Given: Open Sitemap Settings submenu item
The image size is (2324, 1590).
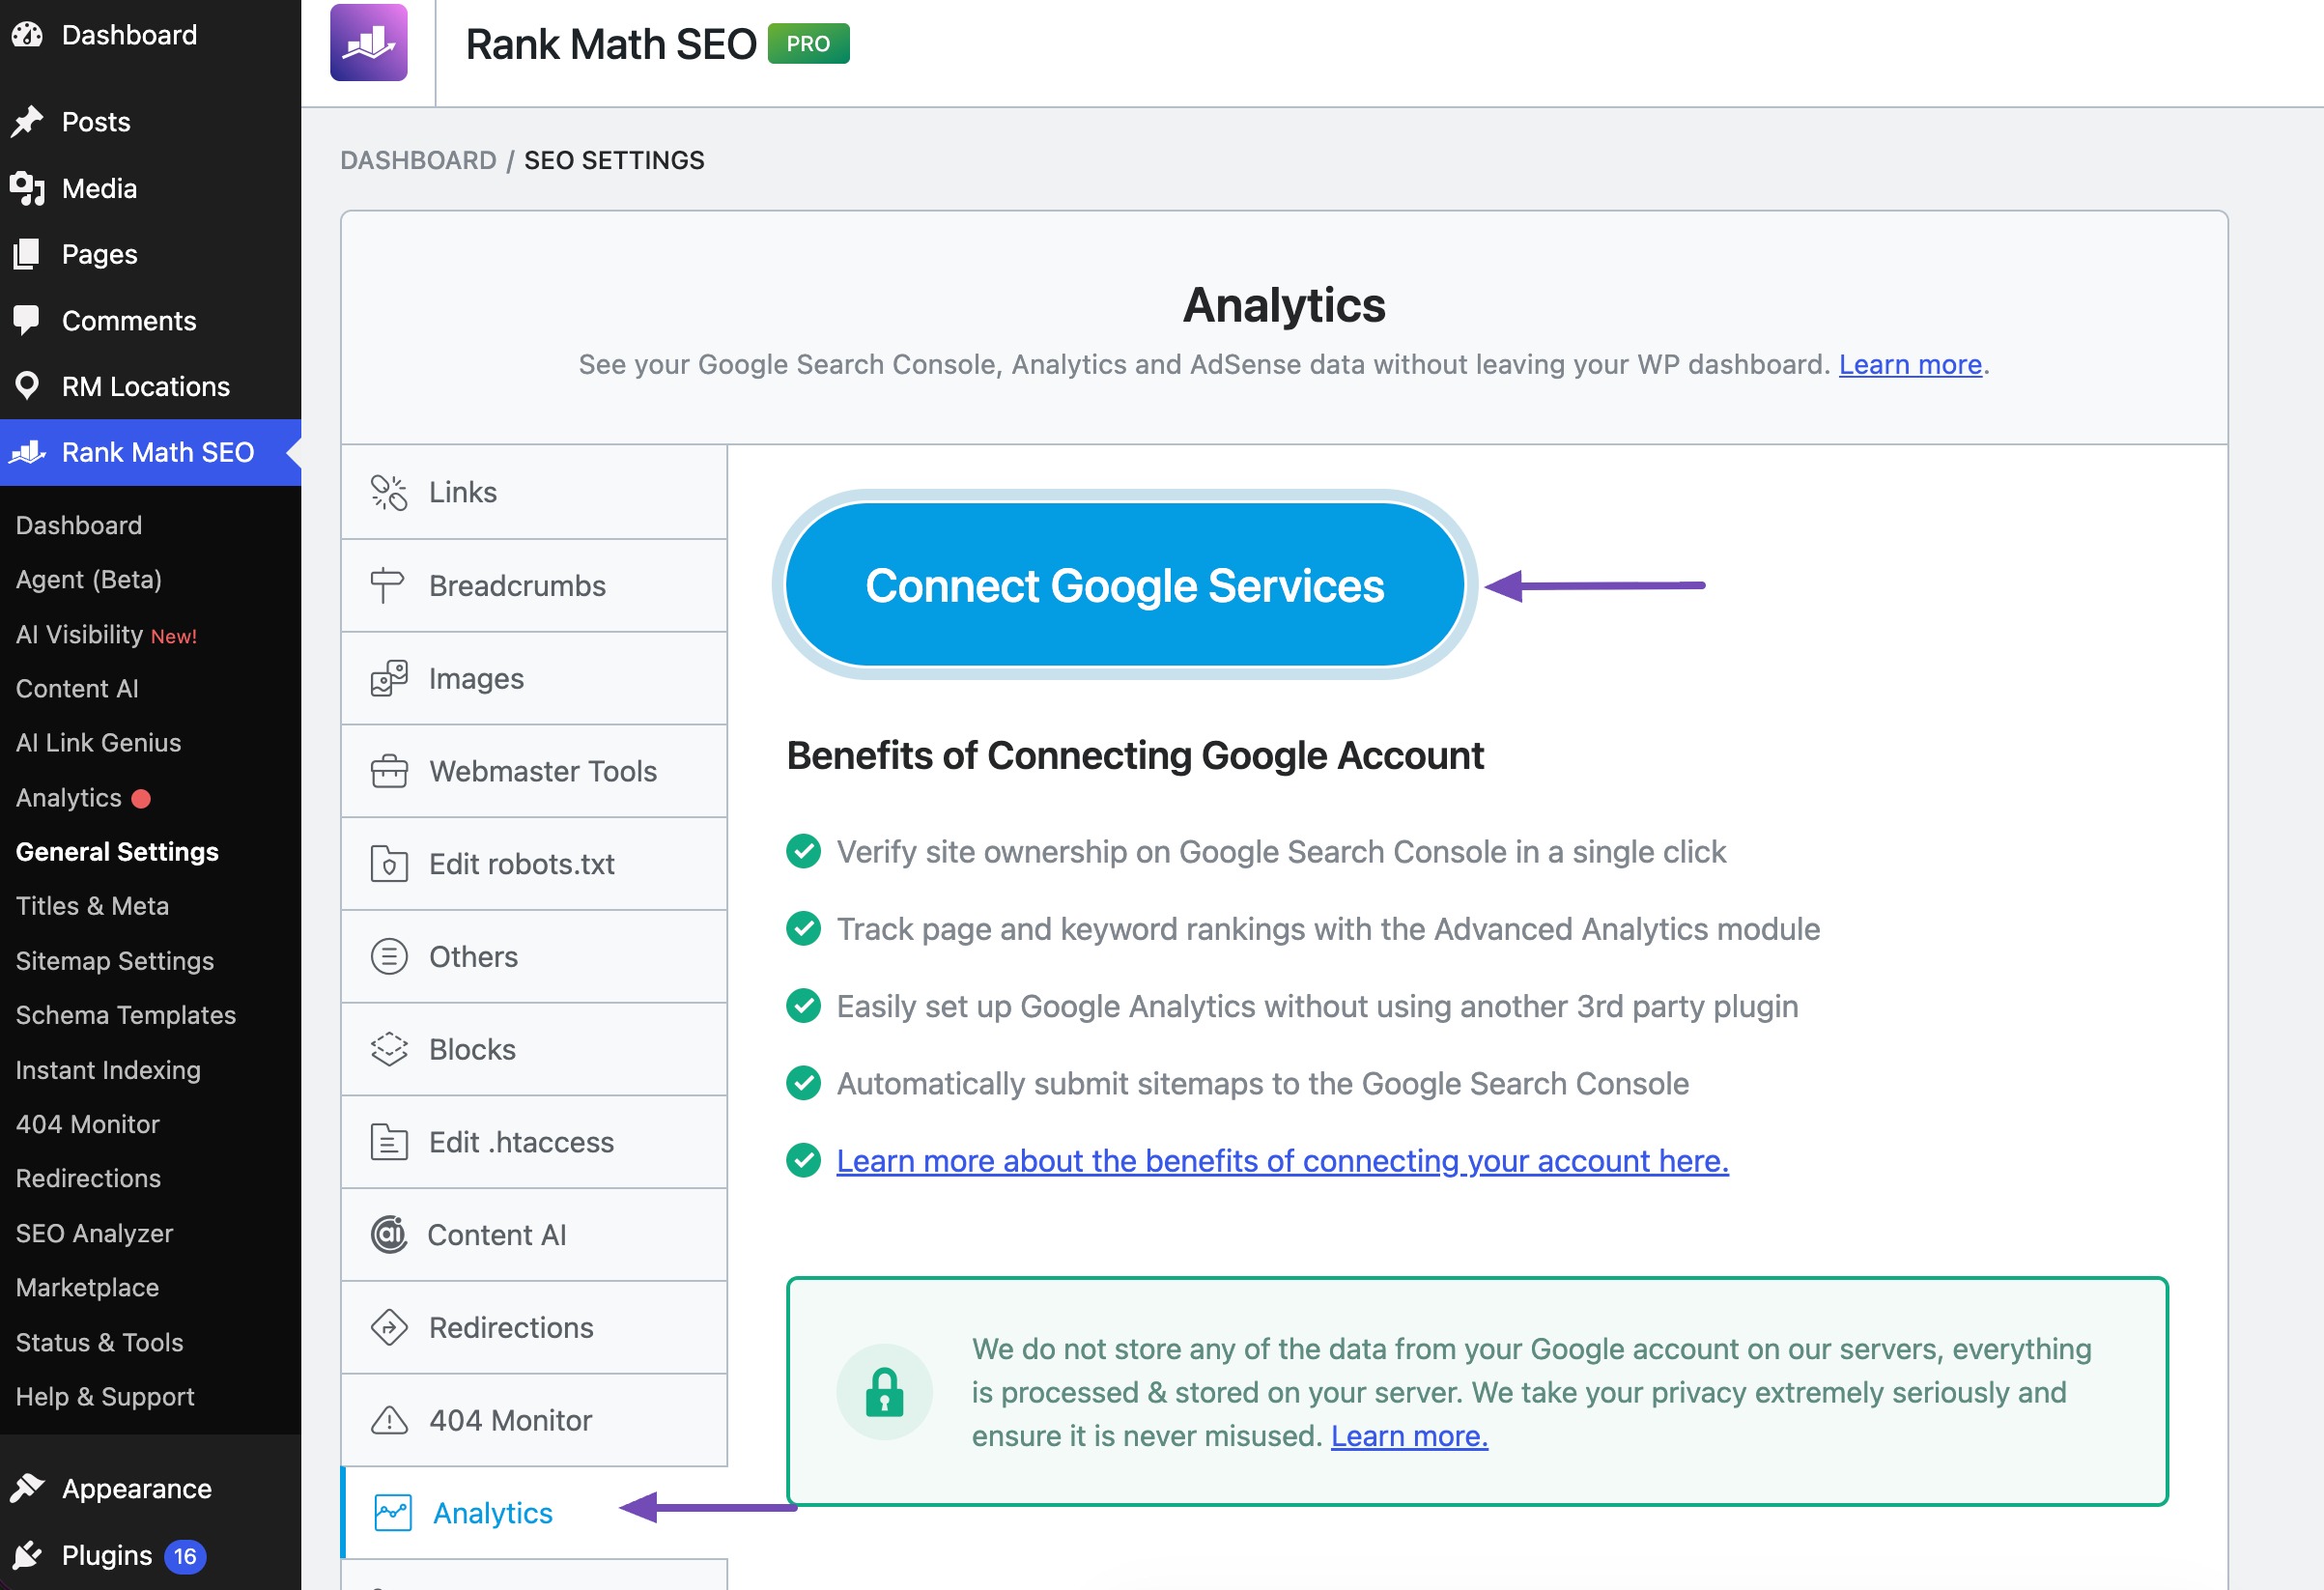Looking at the screenshot, I should pyautogui.click(x=115, y=961).
